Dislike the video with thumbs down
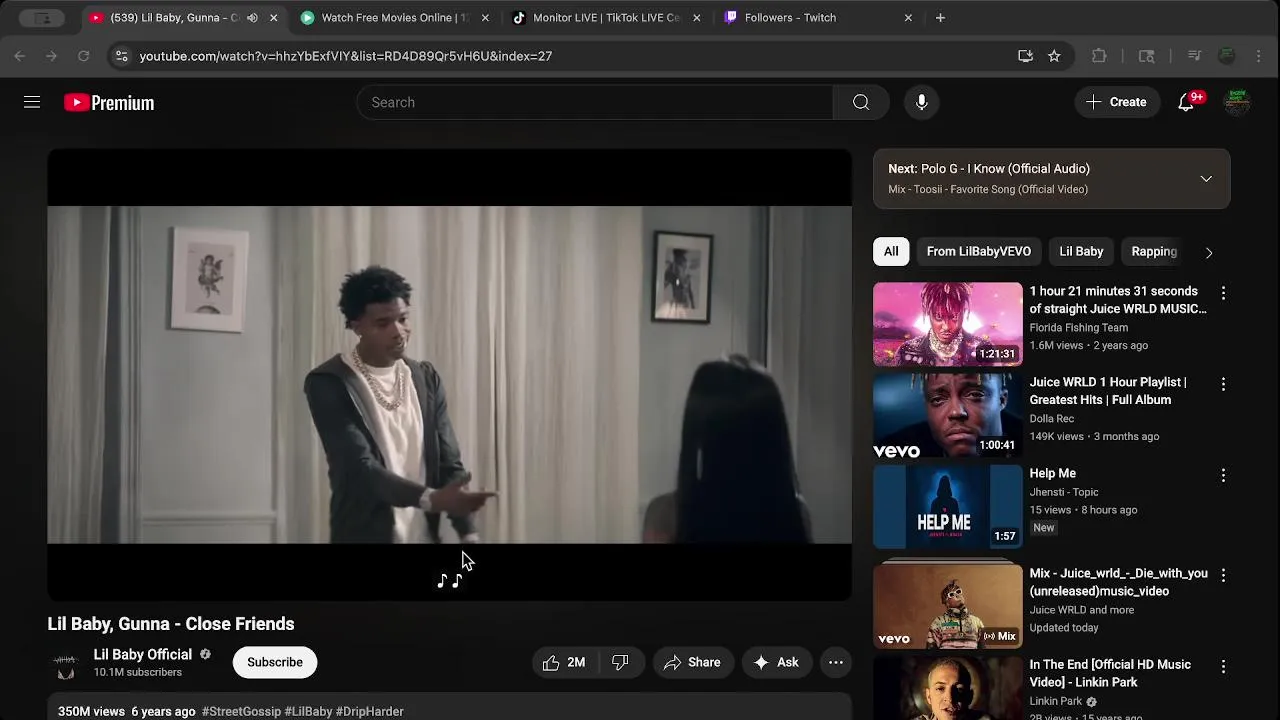The image size is (1280, 720). 620,662
